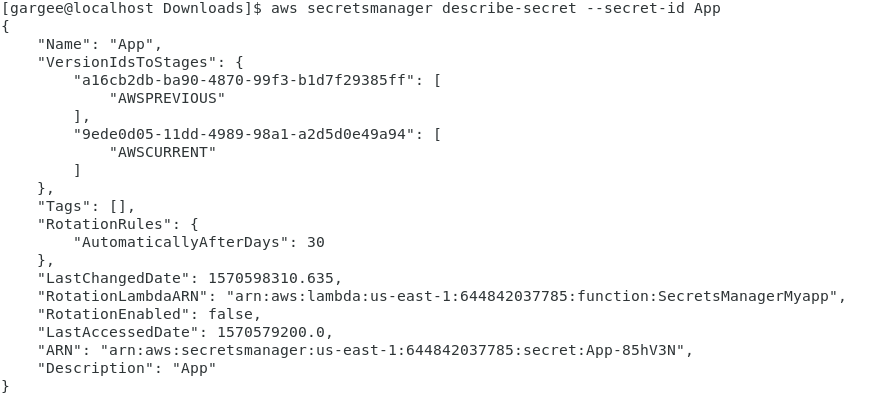The image size is (879, 395).
Task: Click version ID starting a16cb2db
Action: click(244, 80)
